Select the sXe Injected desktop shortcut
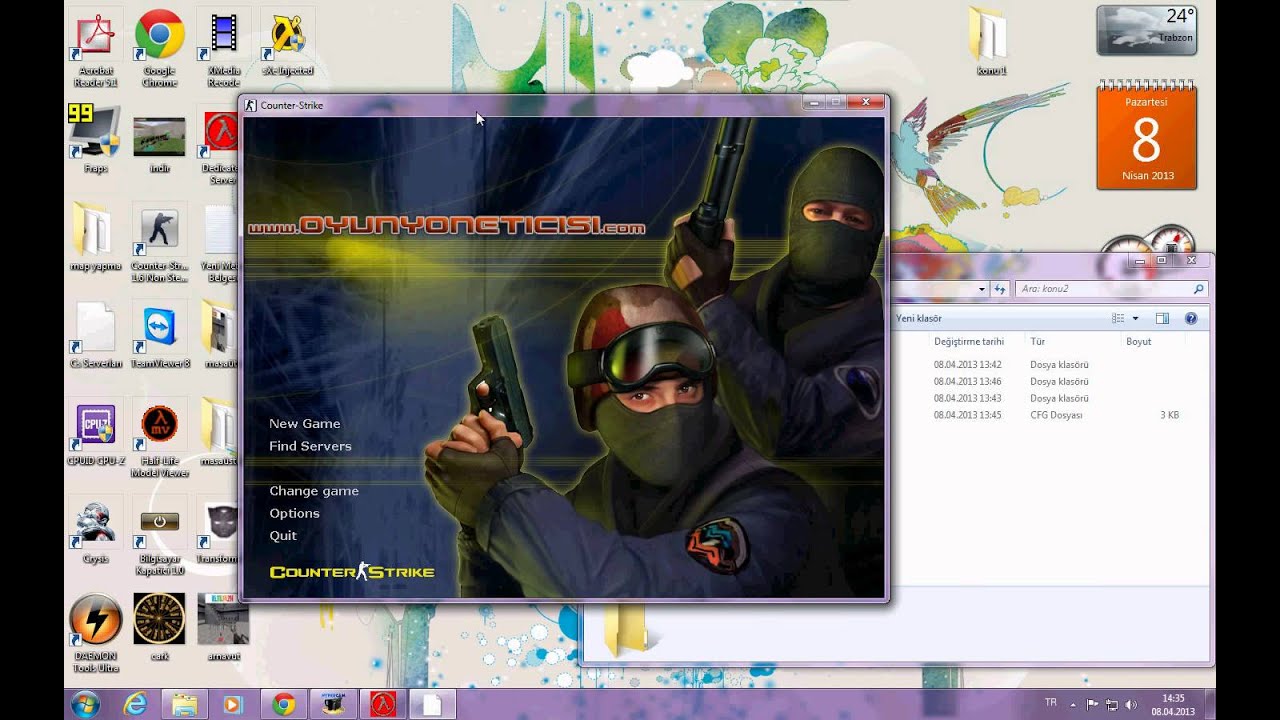This screenshot has width=1280, height=720. (x=288, y=43)
